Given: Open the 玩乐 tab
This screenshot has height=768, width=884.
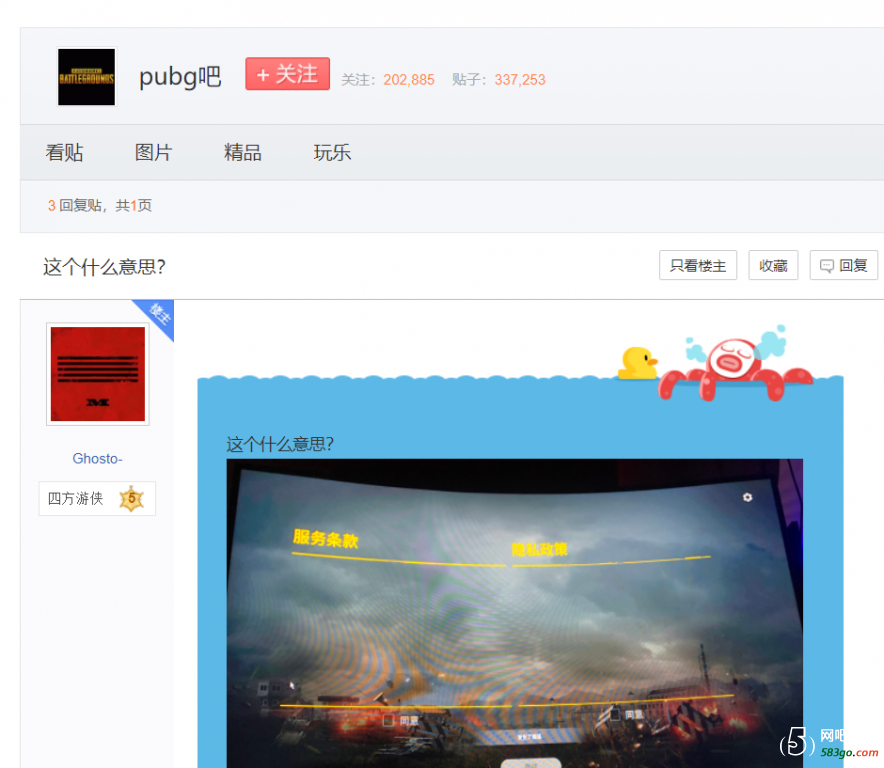Looking at the screenshot, I should 332,152.
